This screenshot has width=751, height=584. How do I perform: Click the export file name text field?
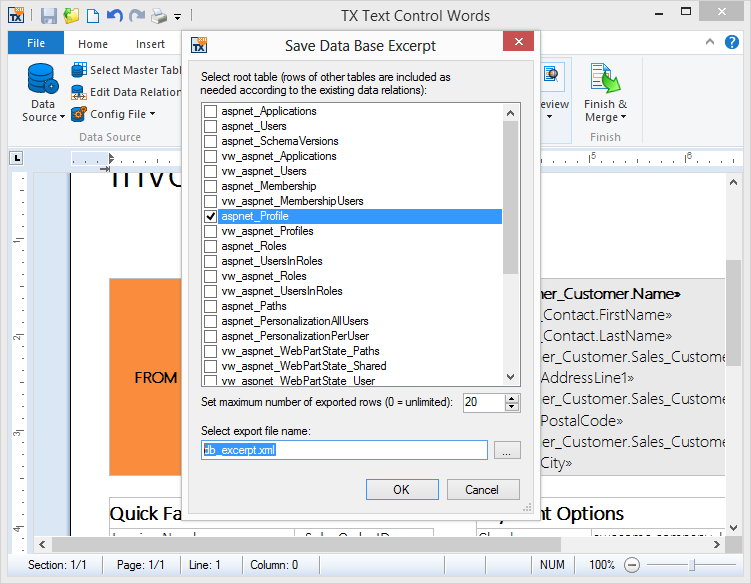point(344,451)
